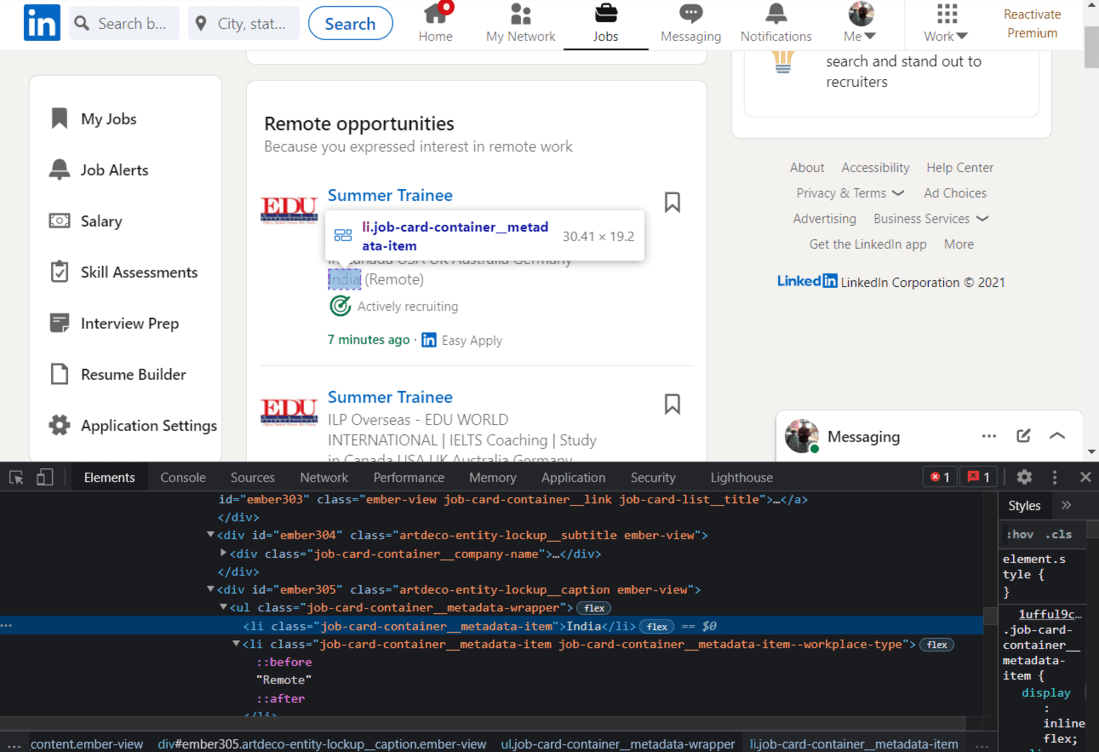The height and width of the screenshot is (752, 1099).
Task: Open the first Summer Trainee job title
Action: pyautogui.click(x=390, y=195)
